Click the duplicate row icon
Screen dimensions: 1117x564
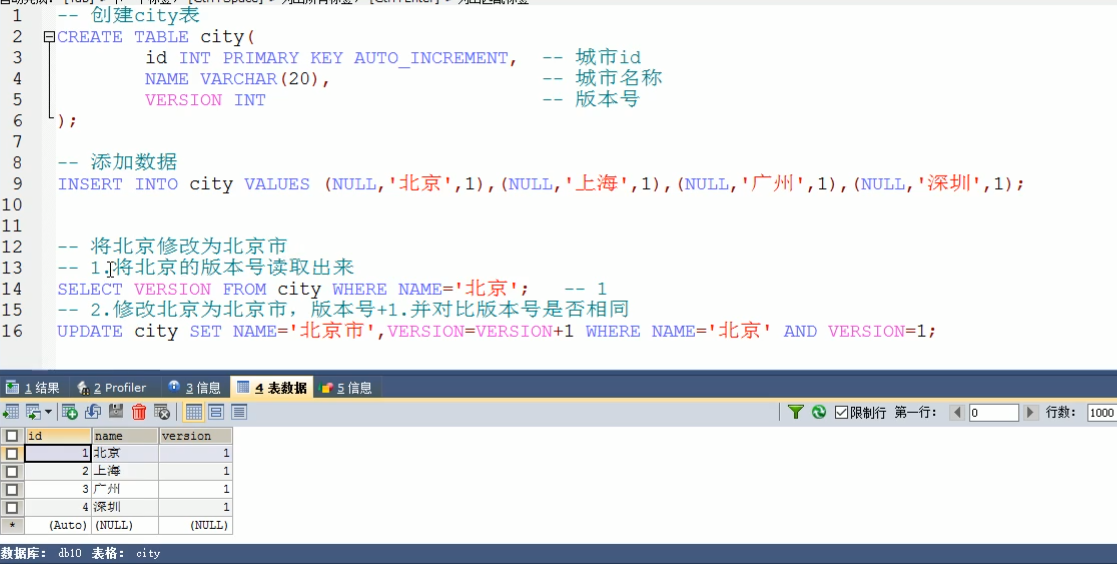[93, 412]
